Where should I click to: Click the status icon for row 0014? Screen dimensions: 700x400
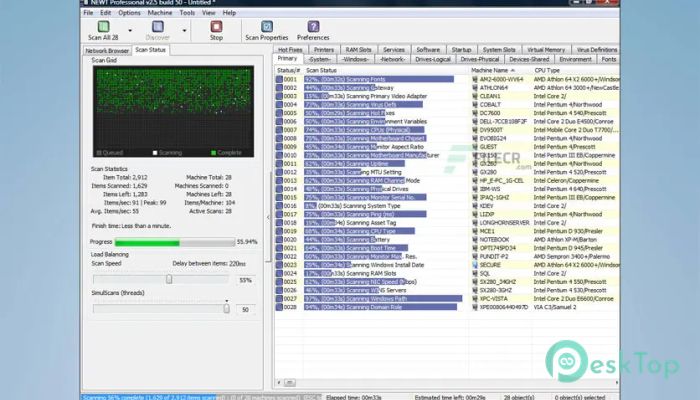(279, 189)
